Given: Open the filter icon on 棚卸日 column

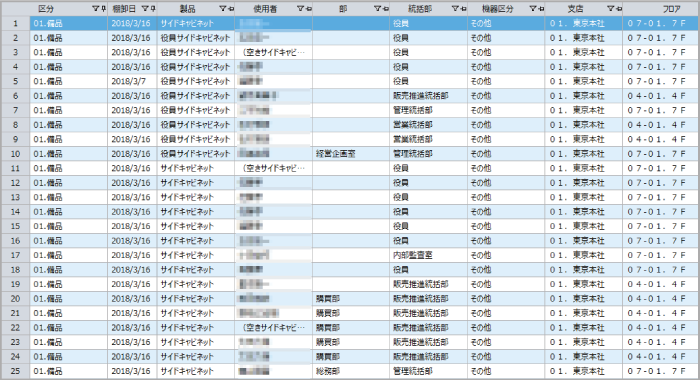Looking at the screenshot, I should click(145, 8).
